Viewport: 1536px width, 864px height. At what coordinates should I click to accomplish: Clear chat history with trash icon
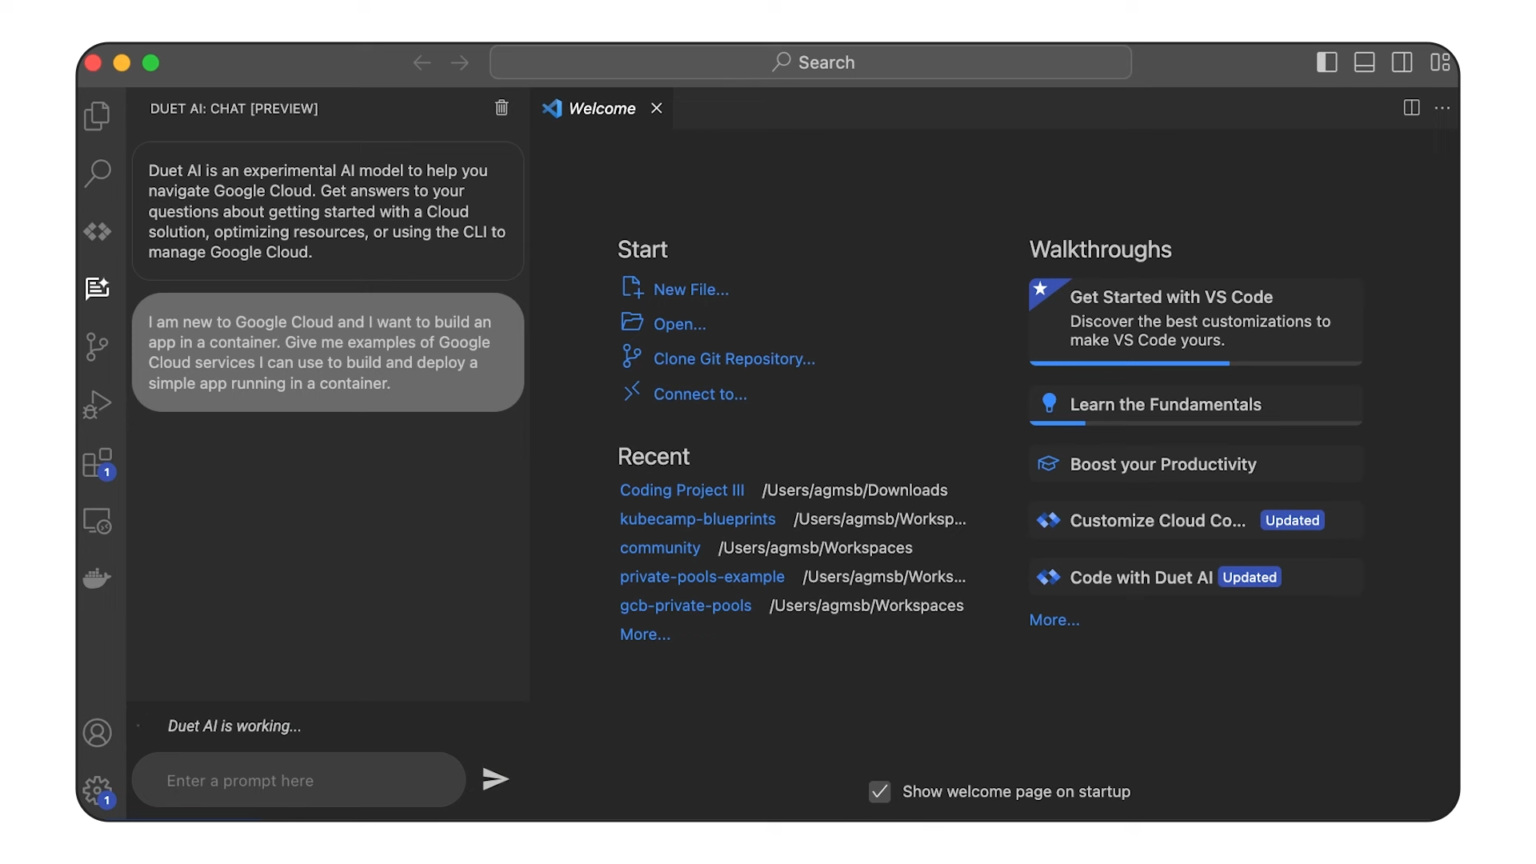(x=502, y=108)
